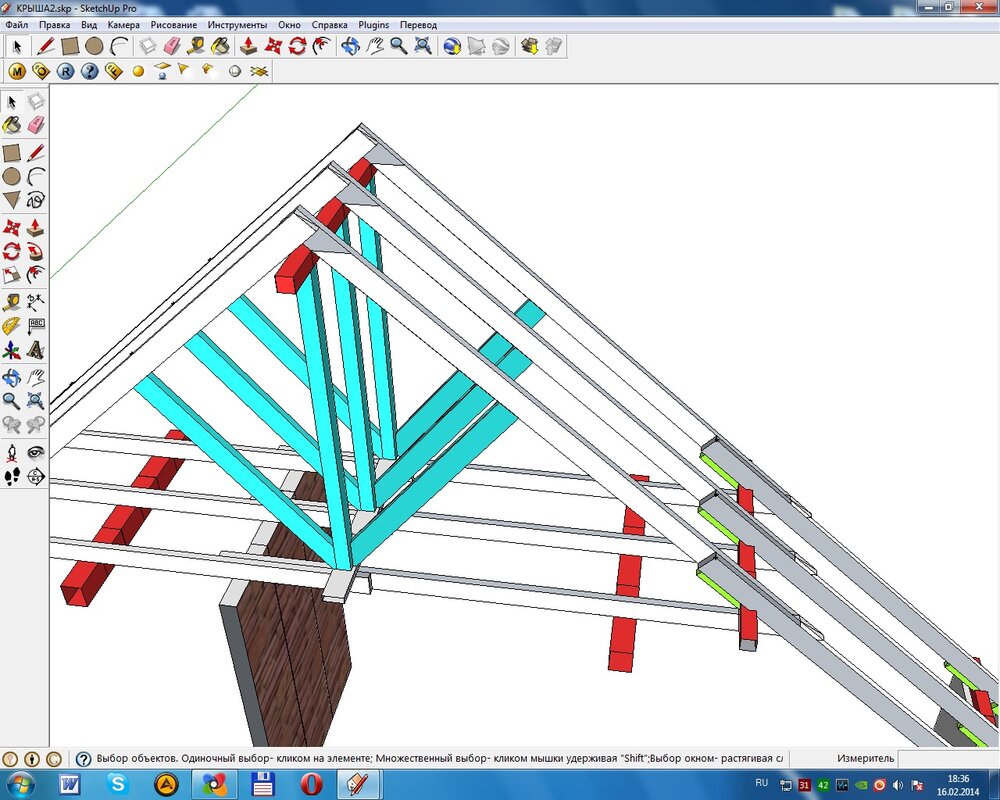Open the Plugins menu
This screenshot has height=800, width=1000.
pyautogui.click(x=374, y=23)
